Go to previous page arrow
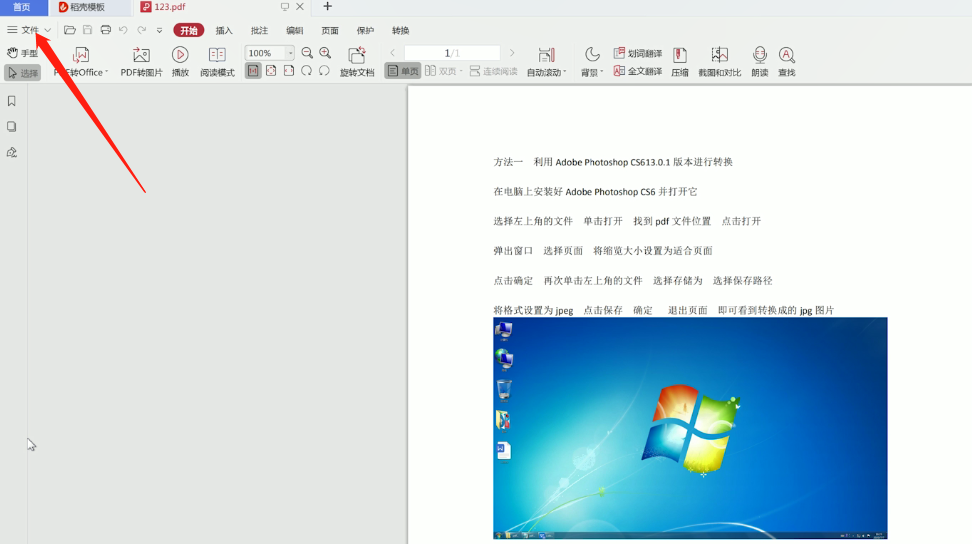972x544 pixels. pyautogui.click(x=392, y=53)
